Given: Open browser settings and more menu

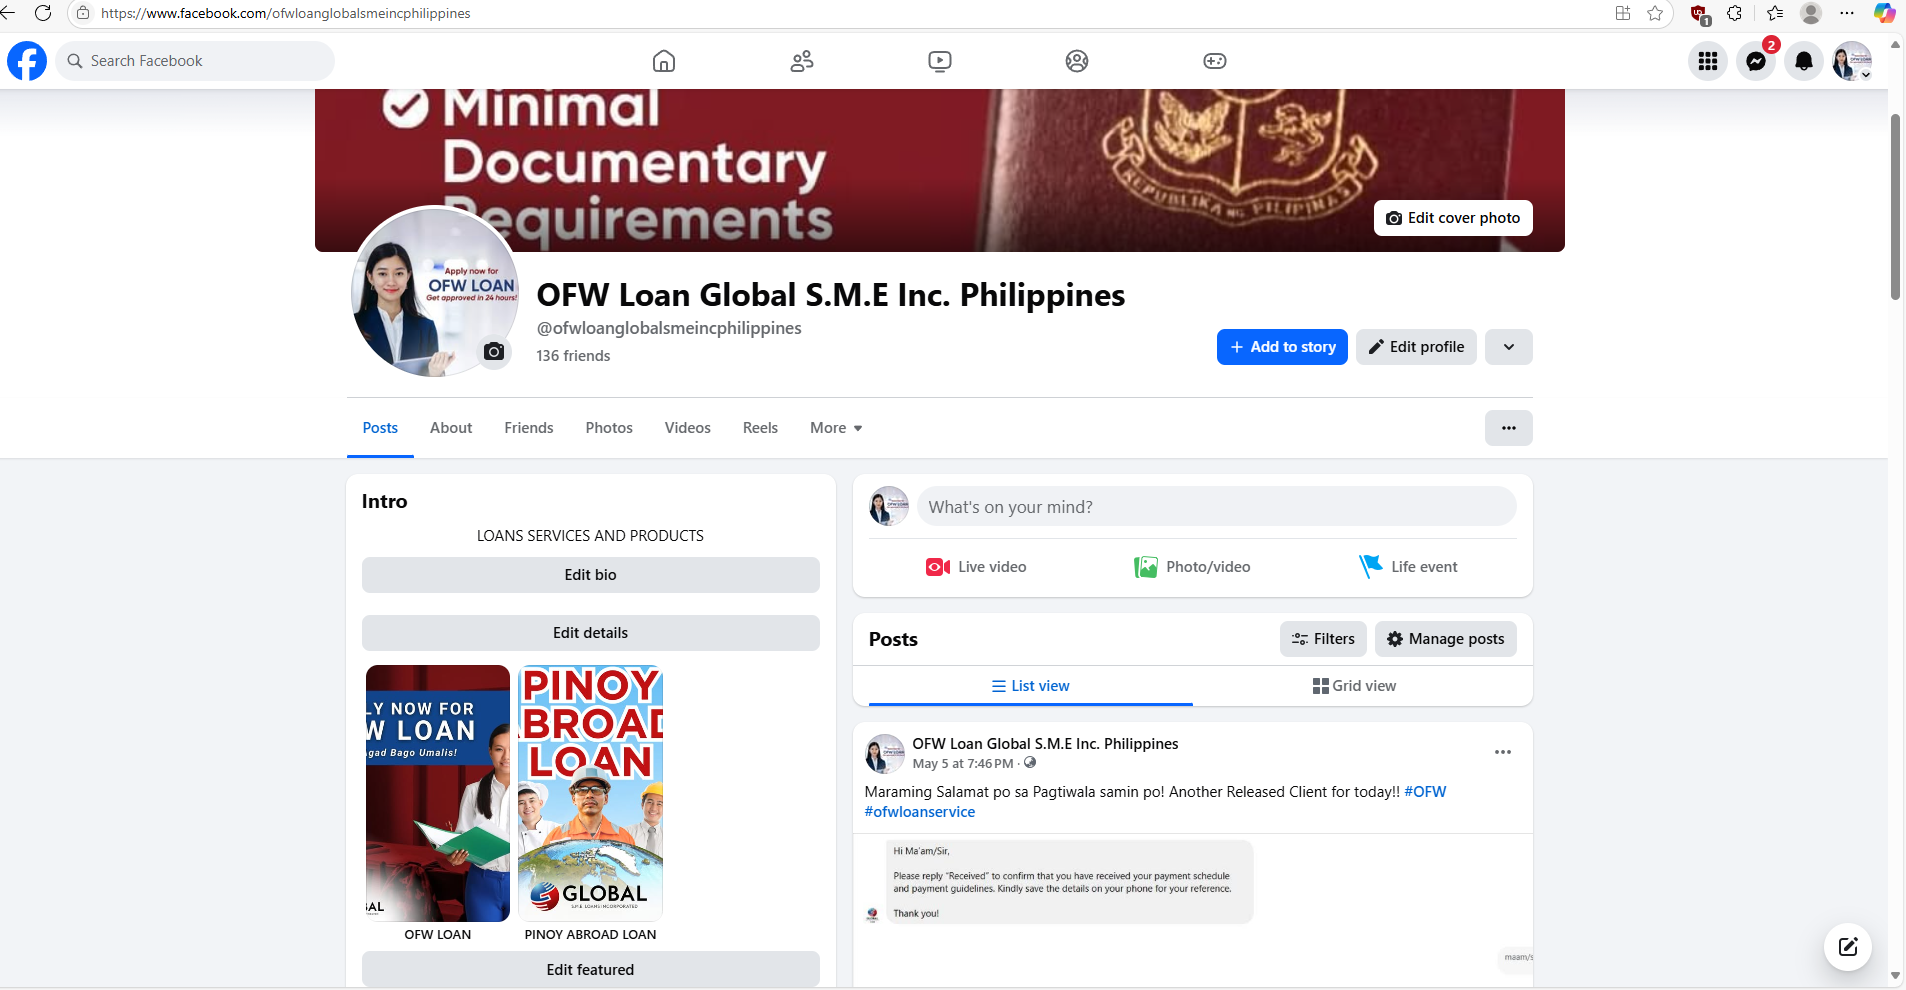Looking at the screenshot, I should click(x=1847, y=13).
